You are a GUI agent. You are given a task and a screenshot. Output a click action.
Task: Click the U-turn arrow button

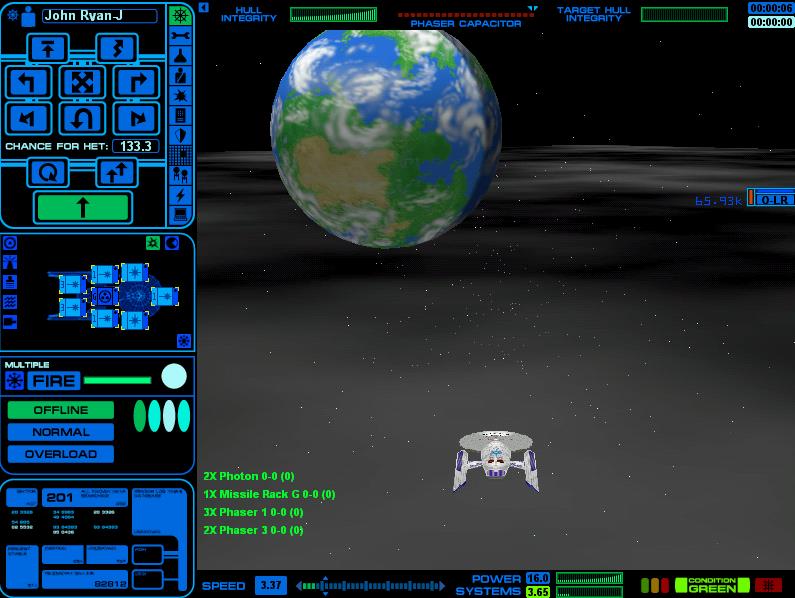(x=82, y=118)
